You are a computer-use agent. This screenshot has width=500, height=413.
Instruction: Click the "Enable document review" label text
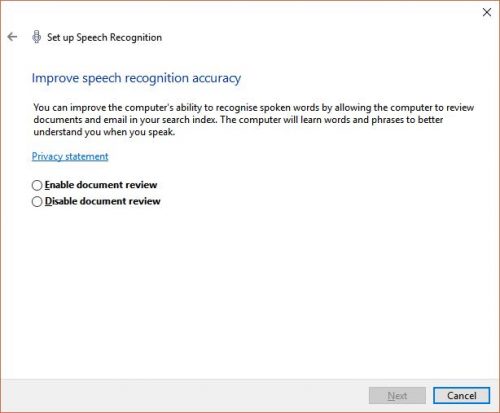click(x=101, y=185)
